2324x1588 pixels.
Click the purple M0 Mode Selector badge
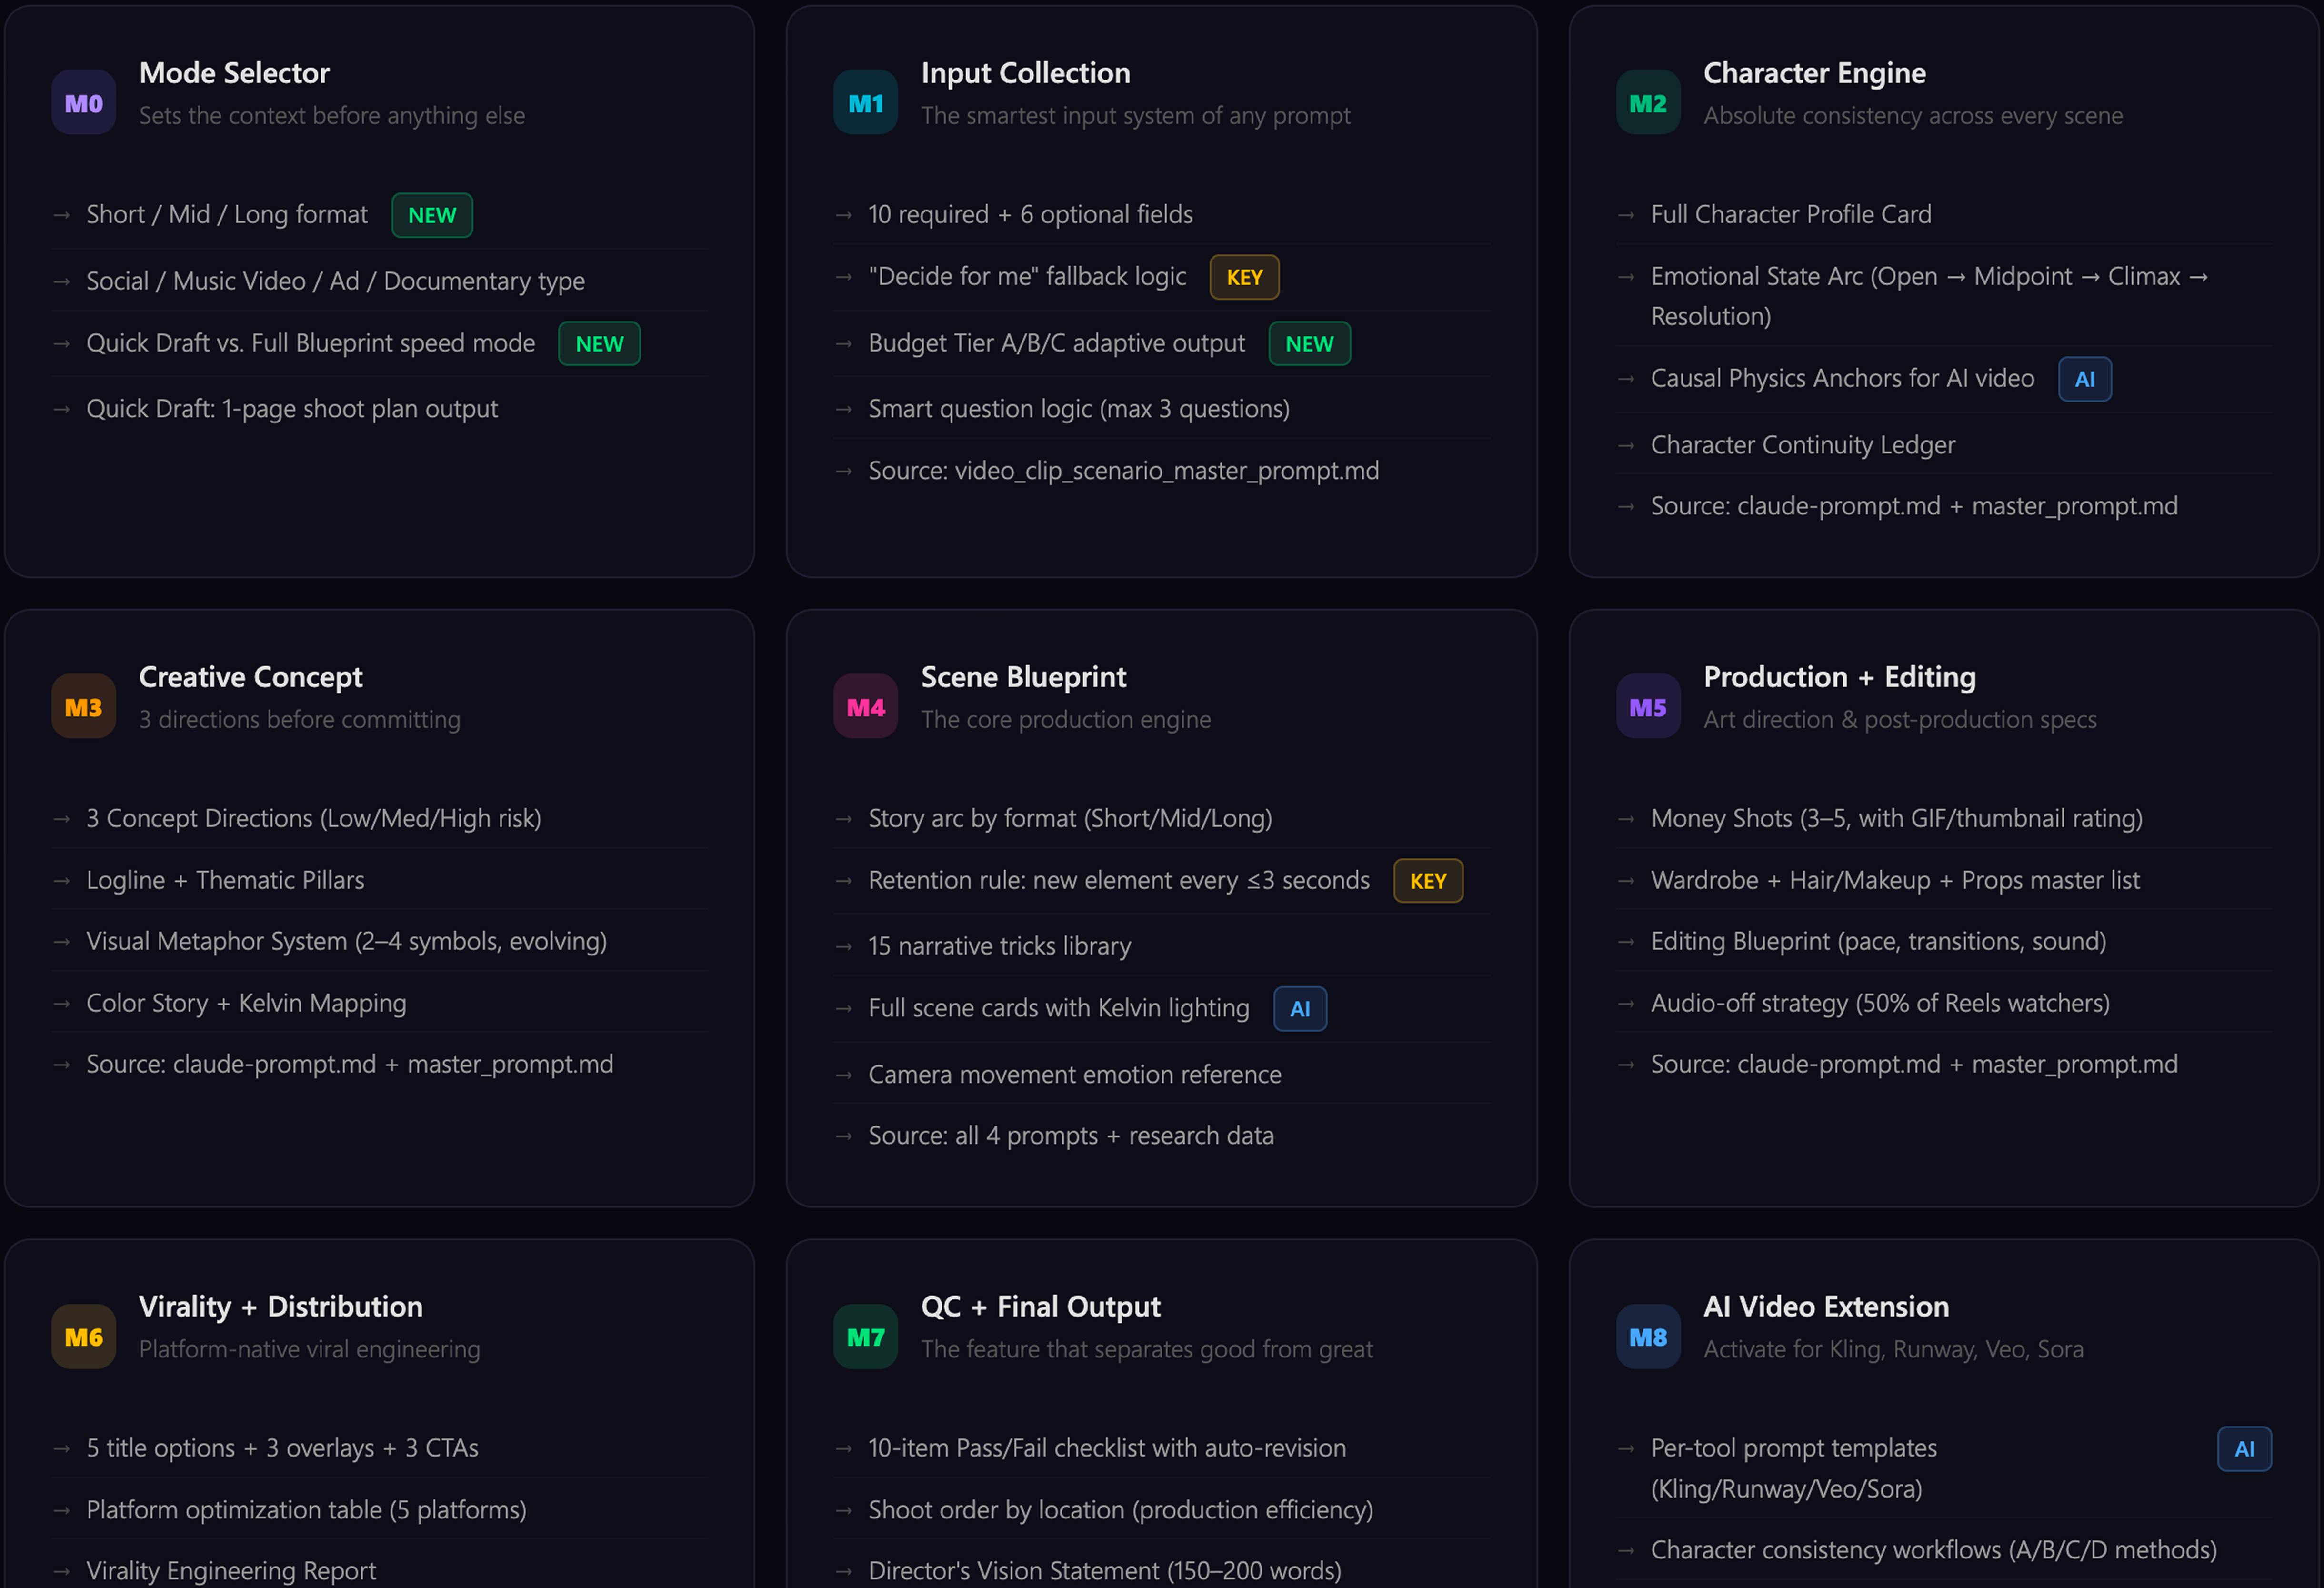click(84, 103)
